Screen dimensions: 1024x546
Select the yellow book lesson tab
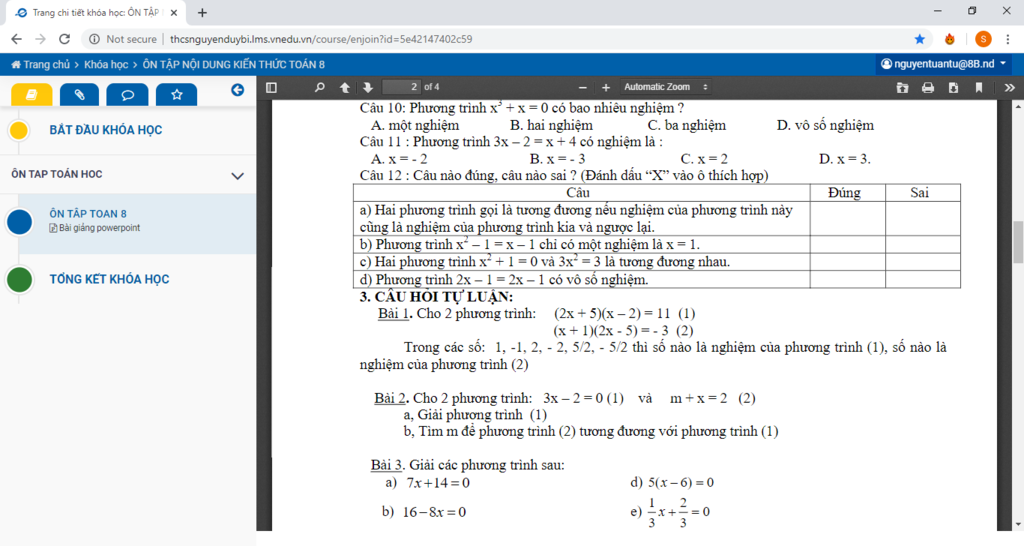tap(31, 95)
